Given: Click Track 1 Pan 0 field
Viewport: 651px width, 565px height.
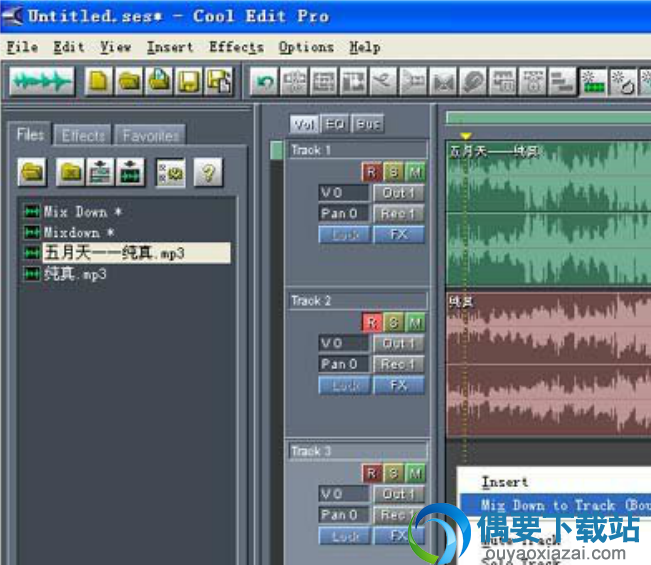Looking at the screenshot, I should pyautogui.click(x=343, y=213).
